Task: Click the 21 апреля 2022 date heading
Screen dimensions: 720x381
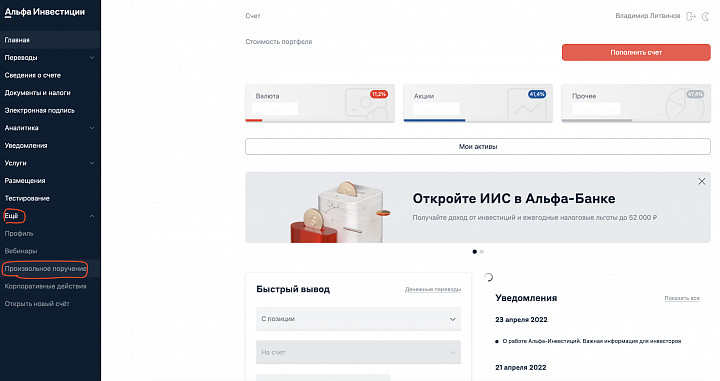Action: pyautogui.click(x=521, y=367)
